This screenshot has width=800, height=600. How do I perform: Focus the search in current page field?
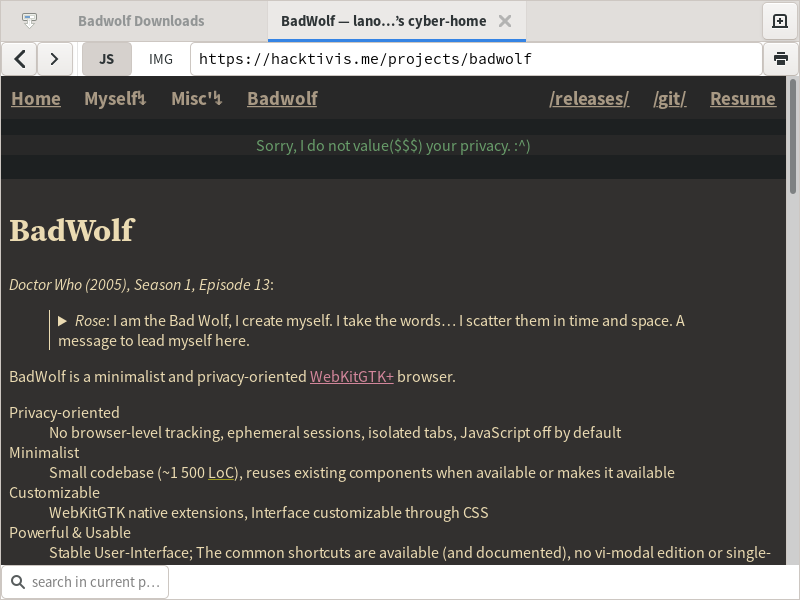[x=95, y=582]
